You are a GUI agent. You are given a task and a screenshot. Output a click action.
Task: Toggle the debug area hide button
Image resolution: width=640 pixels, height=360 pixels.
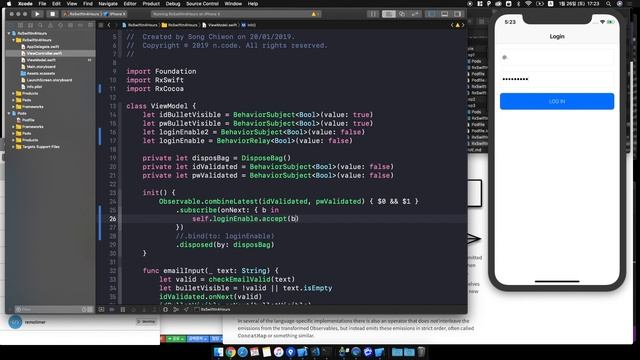click(x=101, y=309)
